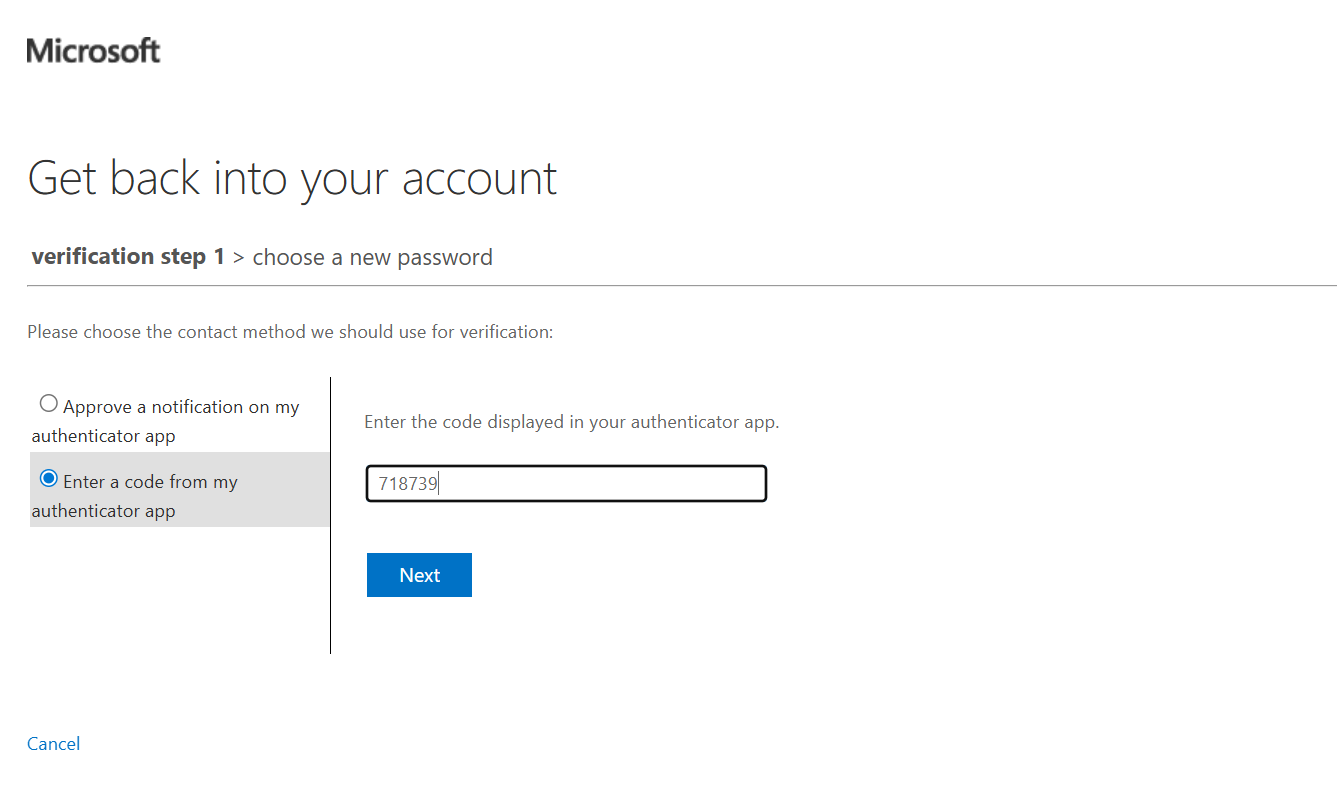Select the "Approve a notification" radio button
1337x809 pixels.
pyautogui.click(x=48, y=404)
